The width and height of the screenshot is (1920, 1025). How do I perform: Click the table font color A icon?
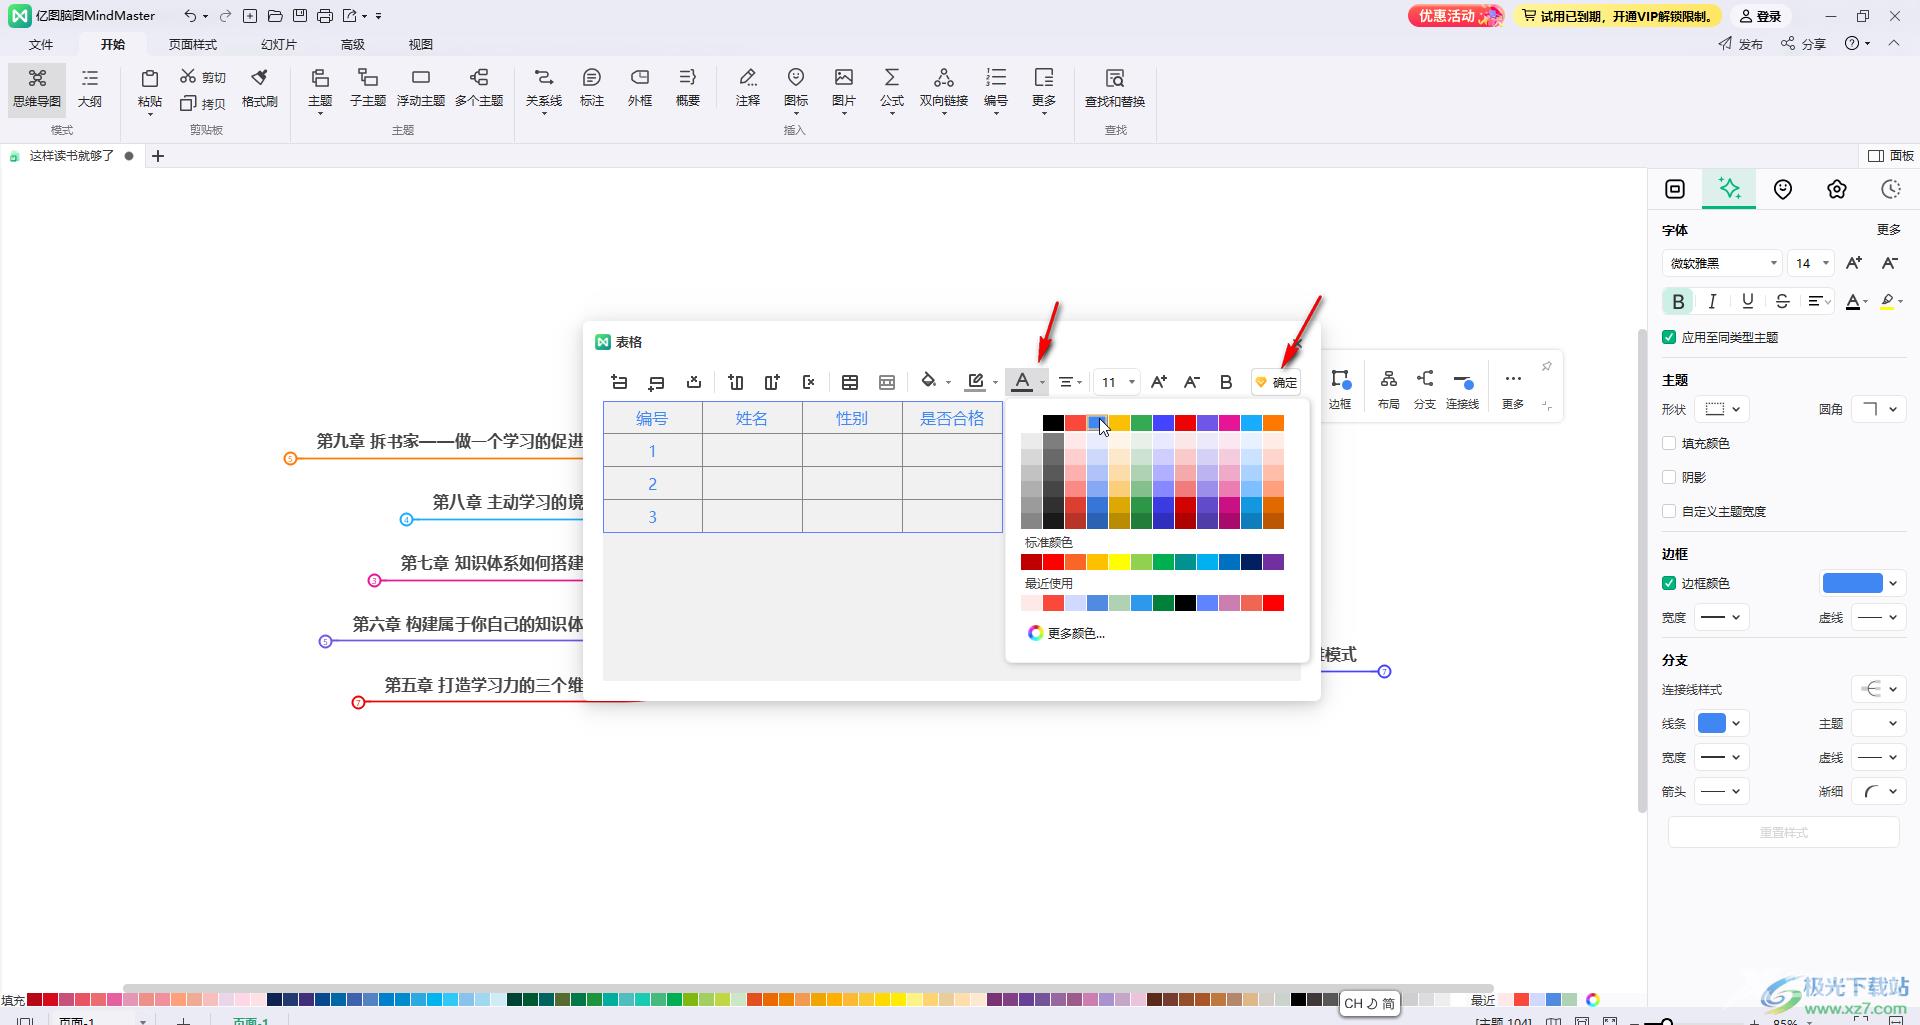click(x=1022, y=381)
